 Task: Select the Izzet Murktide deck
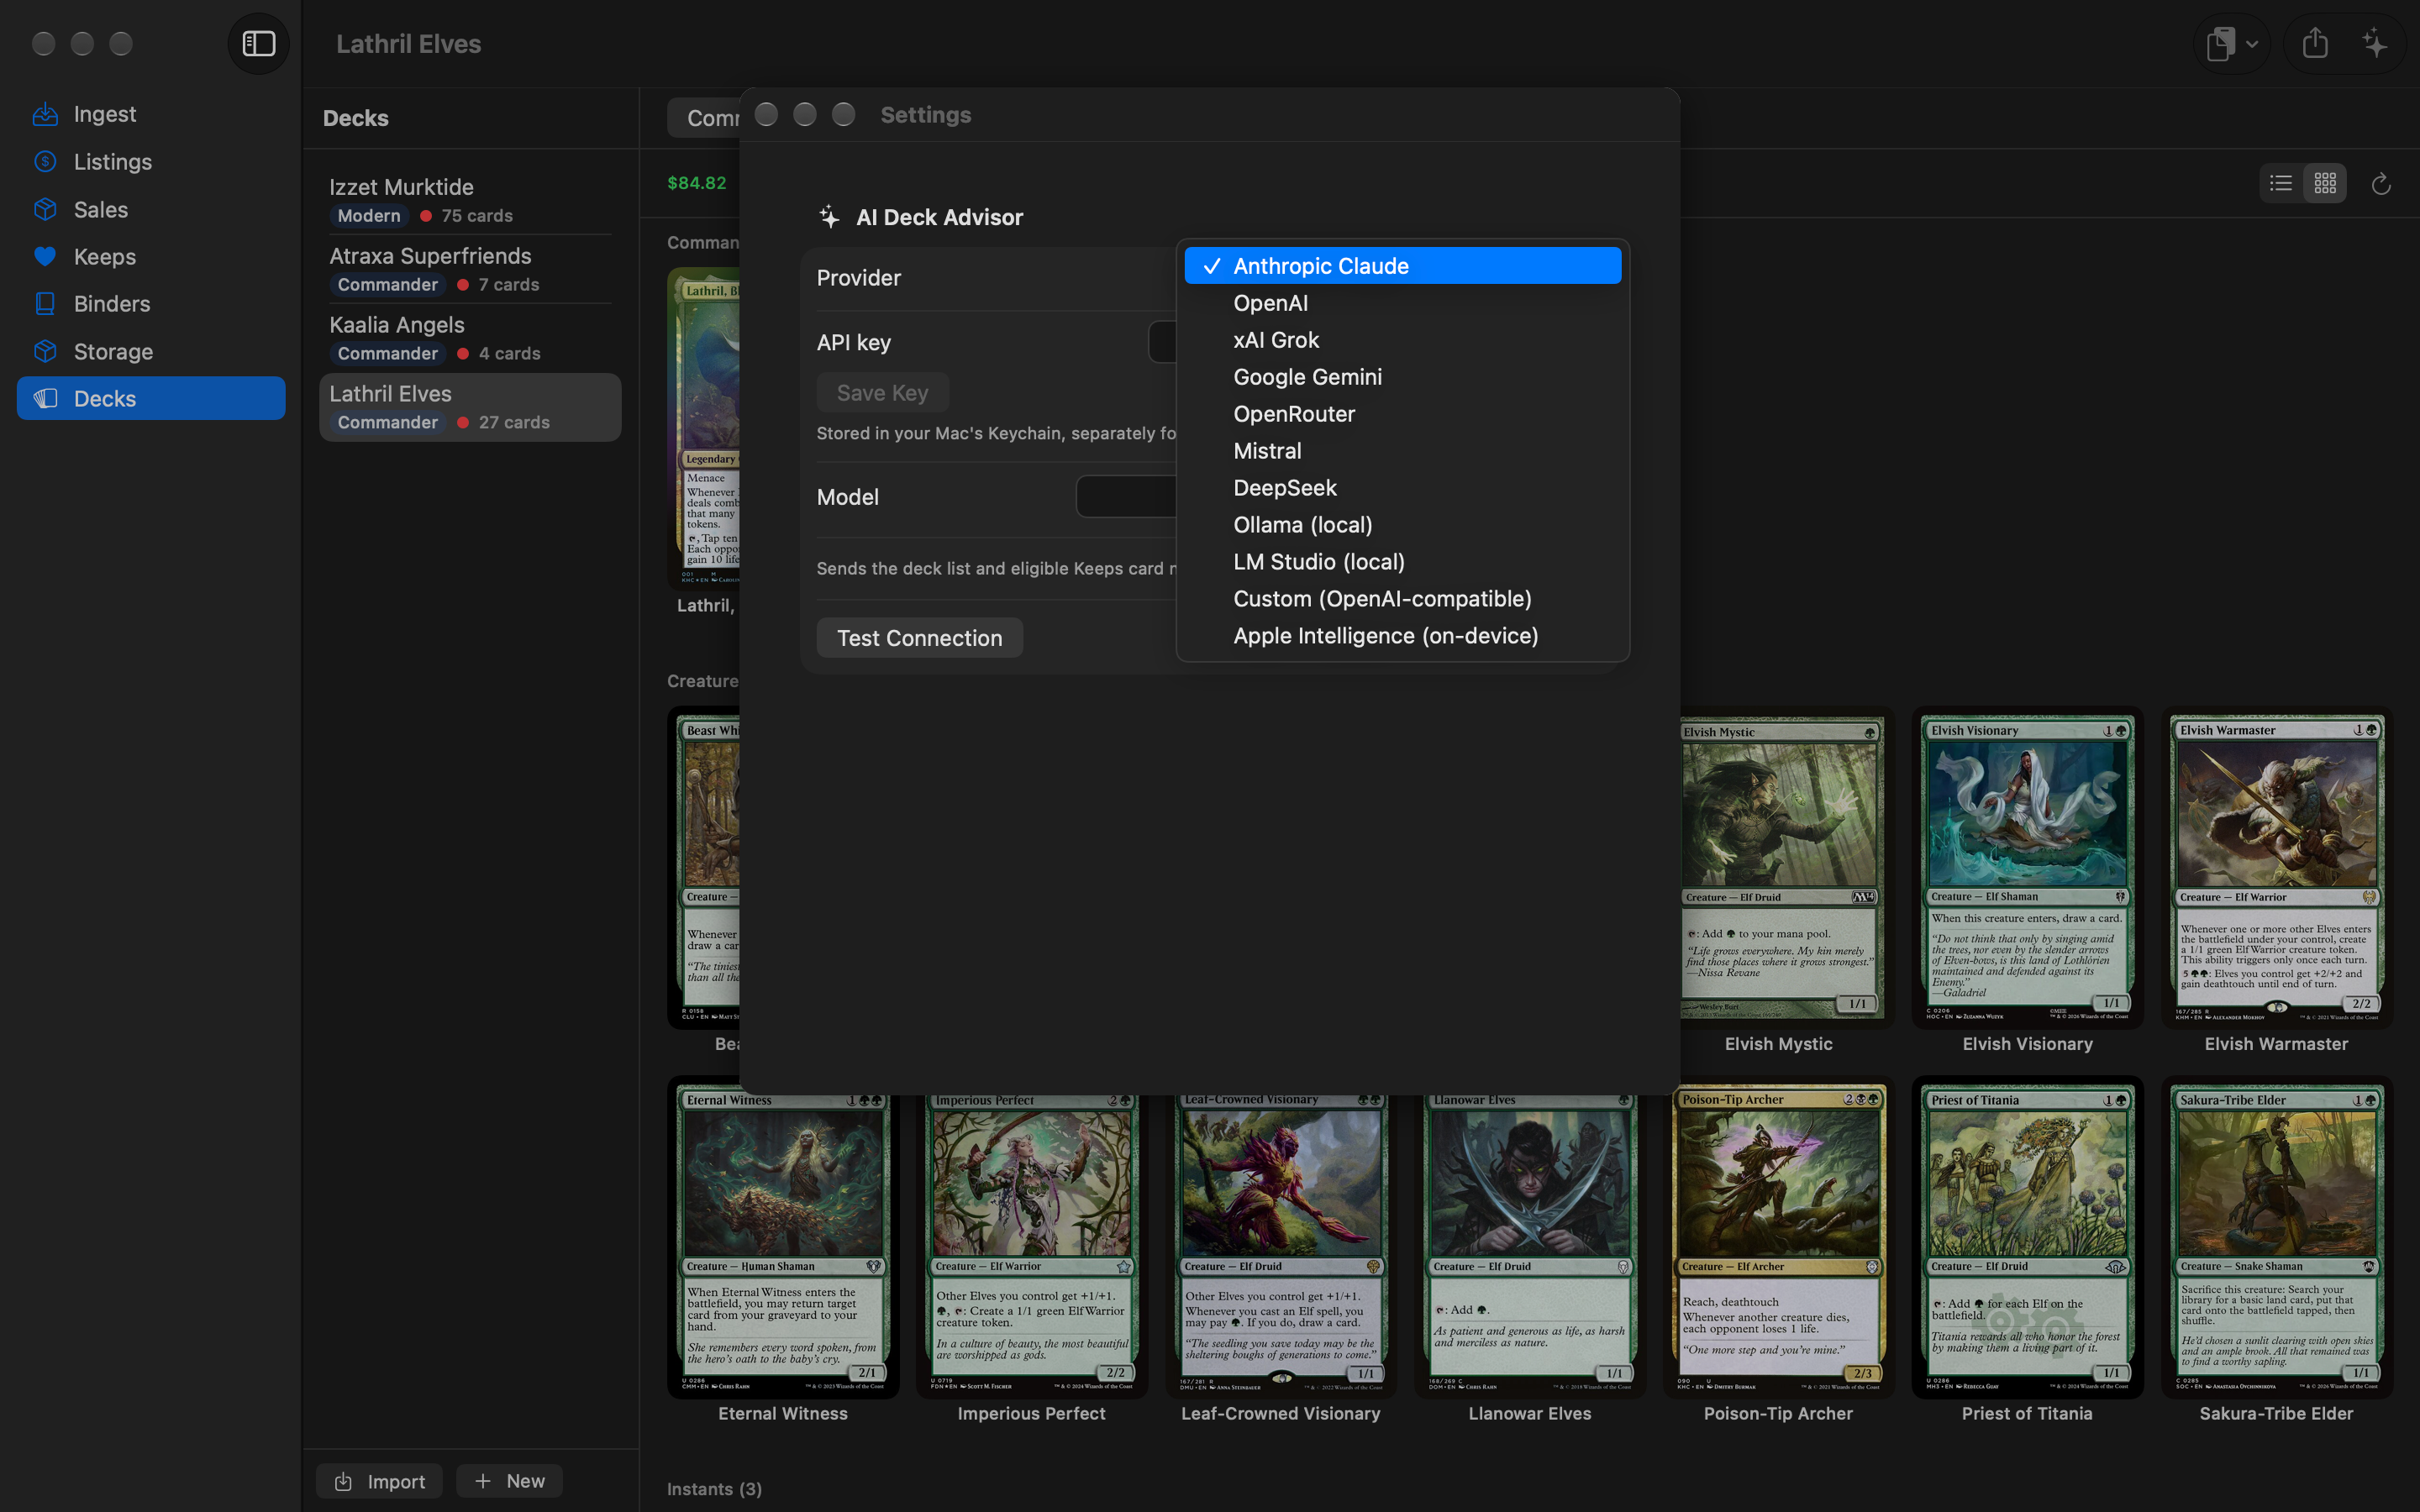[470, 200]
